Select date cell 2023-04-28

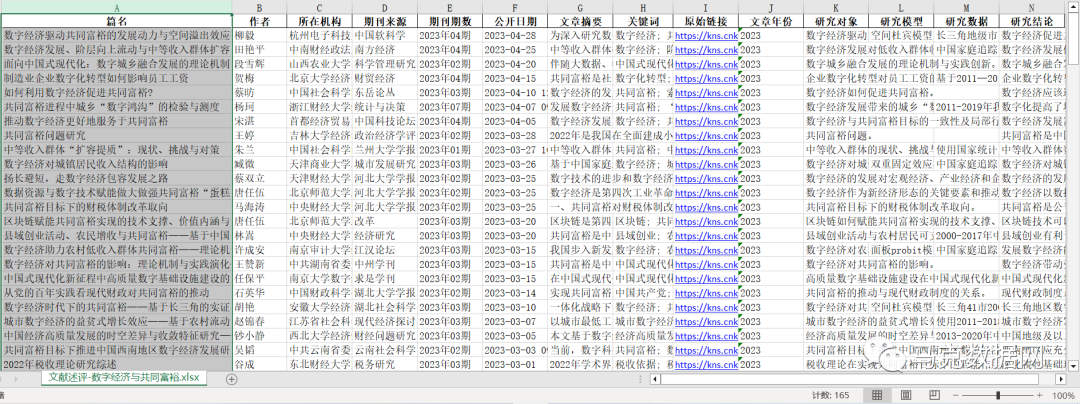(515, 35)
